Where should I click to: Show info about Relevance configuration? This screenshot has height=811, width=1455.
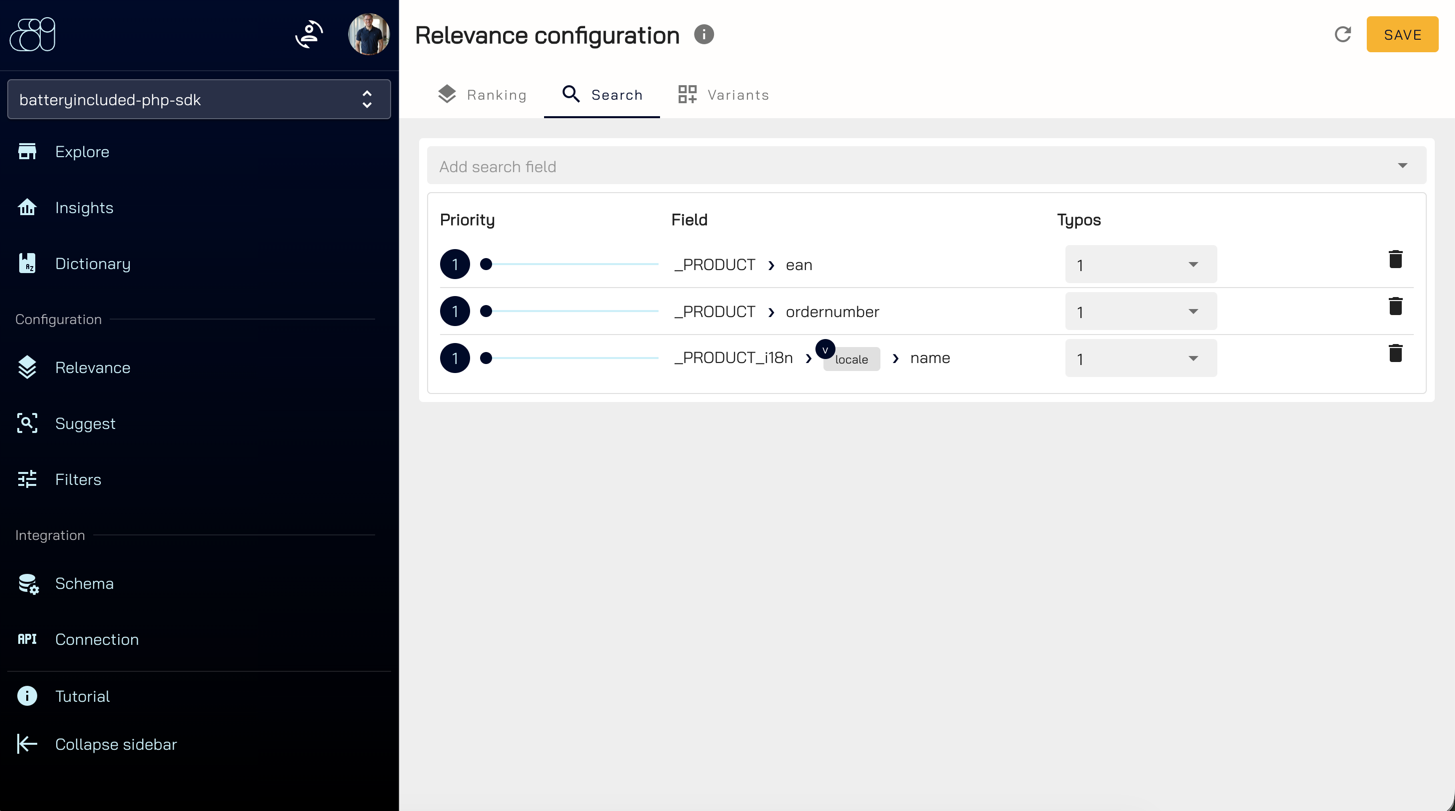pyautogui.click(x=704, y=35)
